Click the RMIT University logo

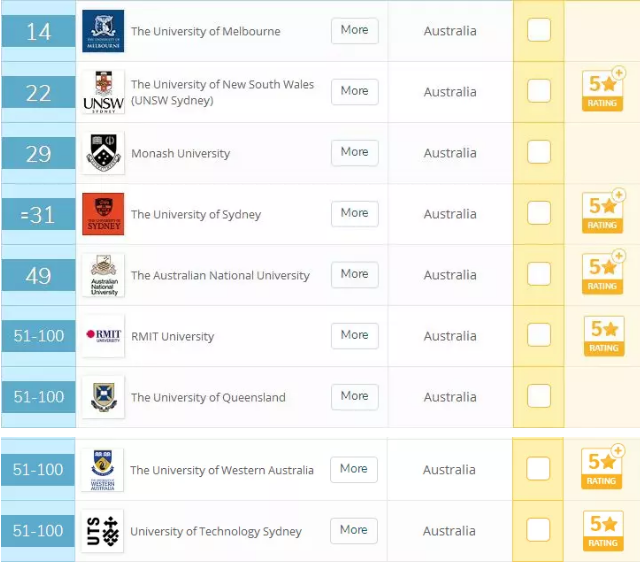click(103, 336)
